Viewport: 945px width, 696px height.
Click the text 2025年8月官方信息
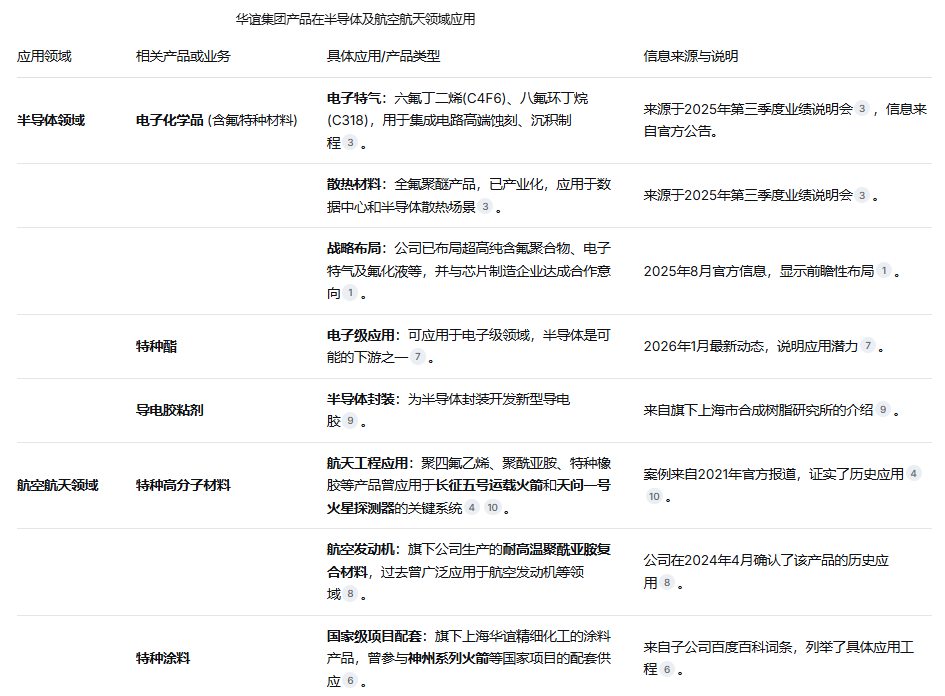pos(705,271)
